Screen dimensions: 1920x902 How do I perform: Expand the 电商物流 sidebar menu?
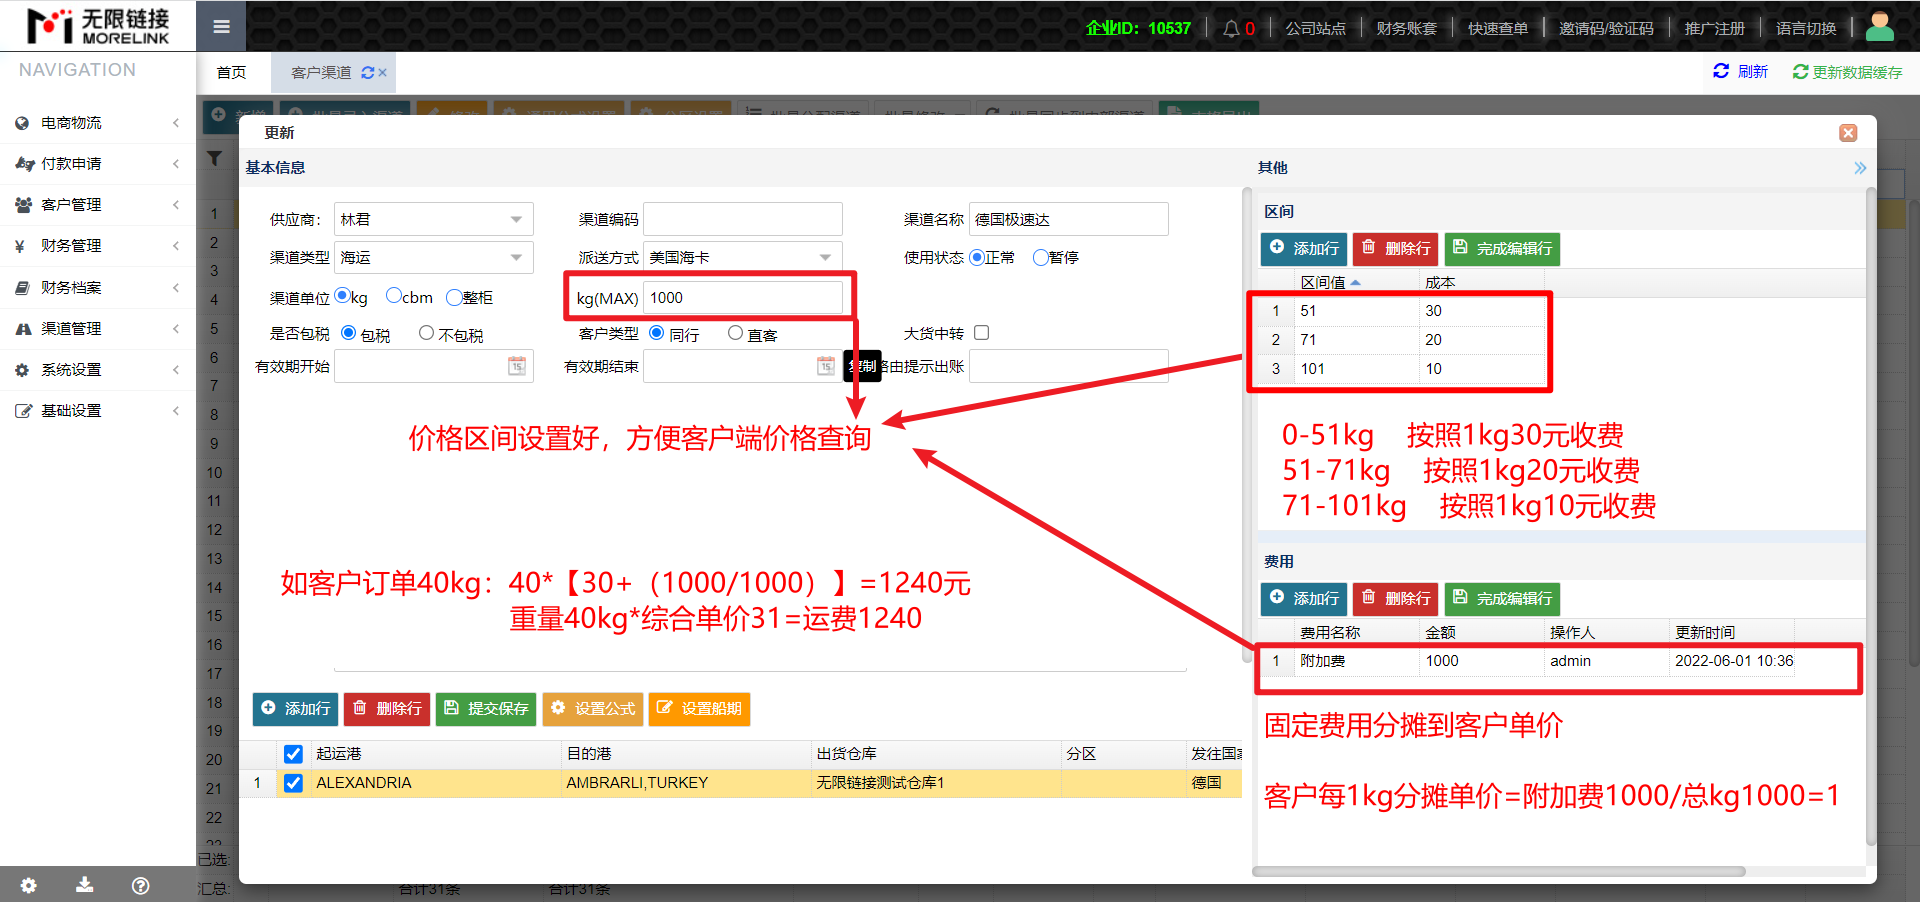(97, 123)
